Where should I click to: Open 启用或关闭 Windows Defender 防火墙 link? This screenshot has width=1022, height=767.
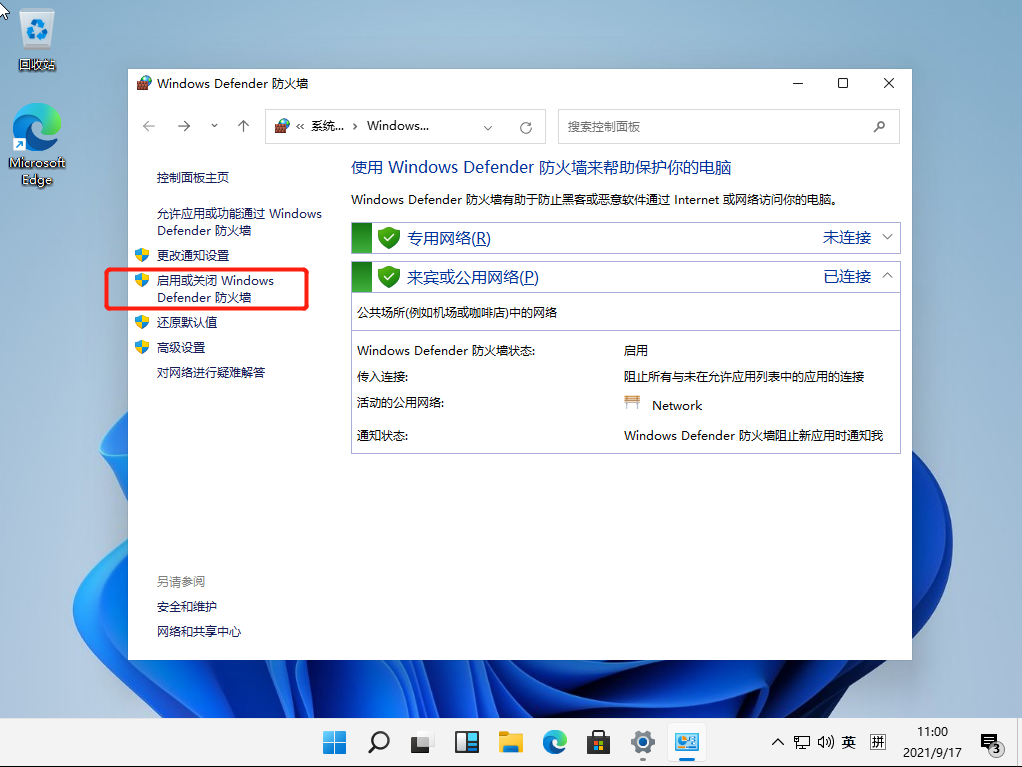click(215, 289)
